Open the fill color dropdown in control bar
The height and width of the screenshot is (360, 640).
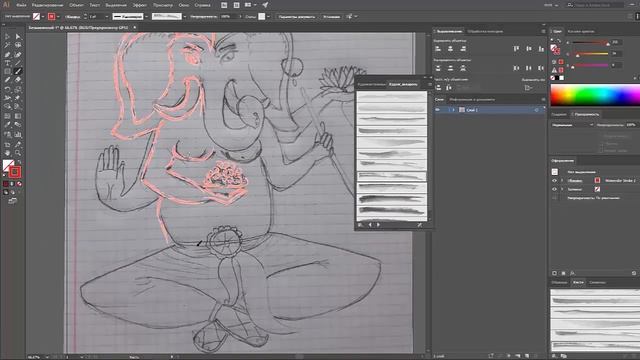tap(43, 17)
